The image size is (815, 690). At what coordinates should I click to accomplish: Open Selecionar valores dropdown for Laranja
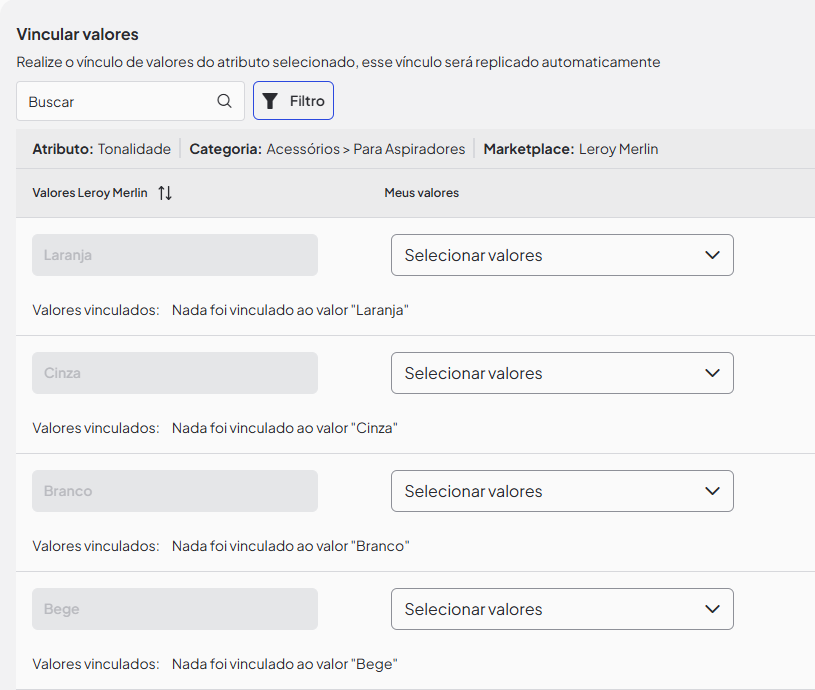pyautogui.click(x=561, y=255)
